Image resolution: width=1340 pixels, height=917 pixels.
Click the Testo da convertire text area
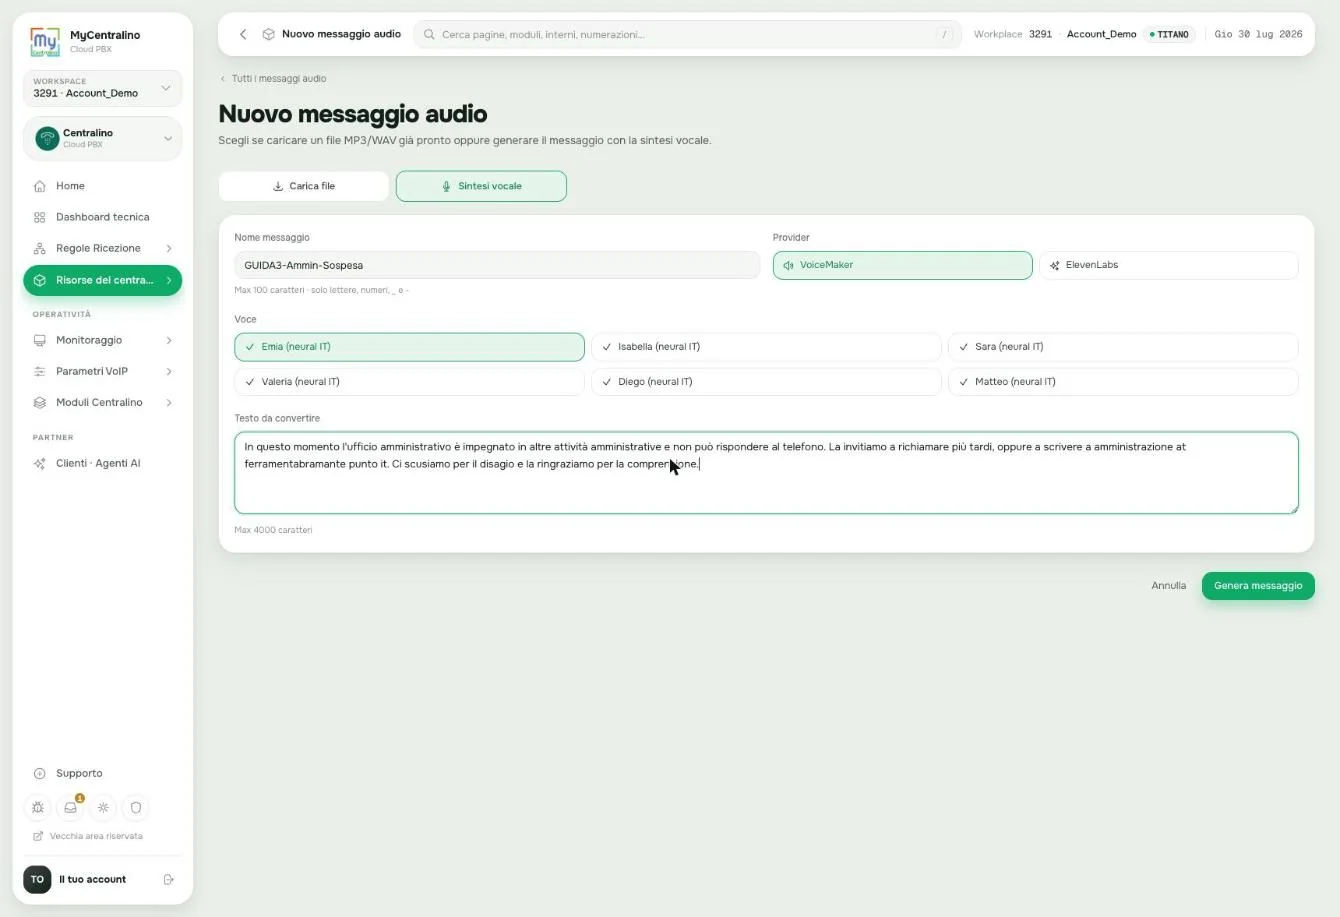pyautogui.click(x=766, y=473)
